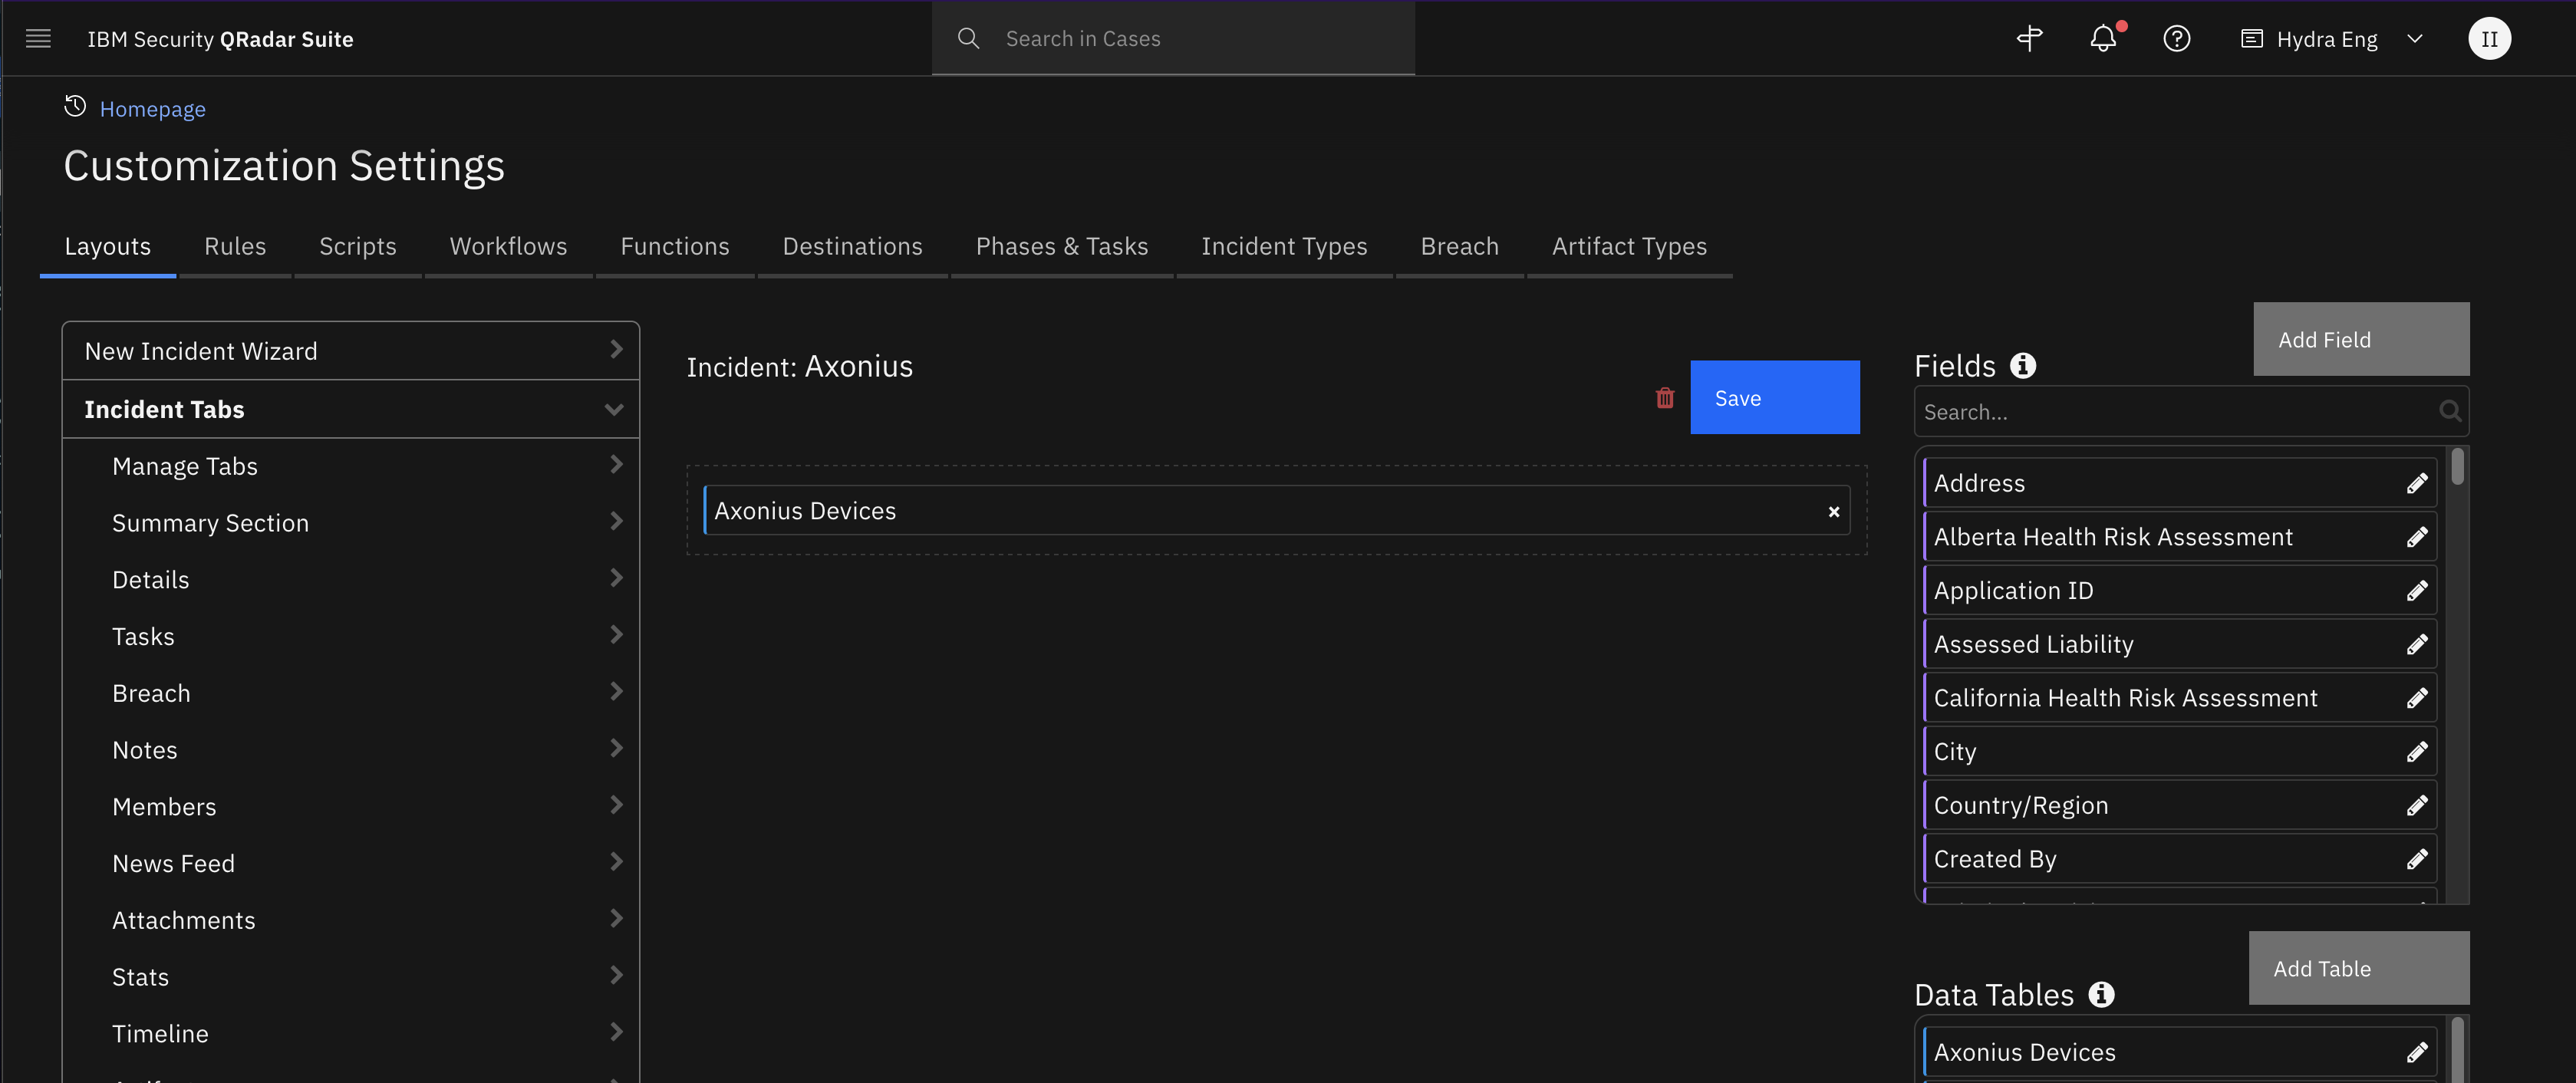This screenshot has width=2576, height=1083.
Task: Open the Hydra Eng organization dropdown
Action: pyautogui.click(x=2414, y=39)
